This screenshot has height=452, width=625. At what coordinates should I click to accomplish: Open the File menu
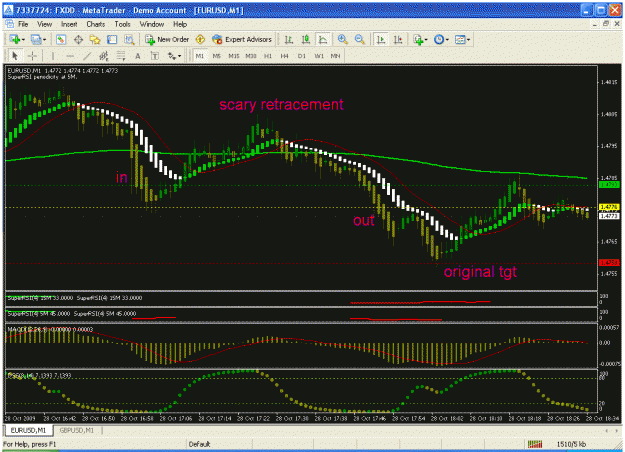pos(23,24)
